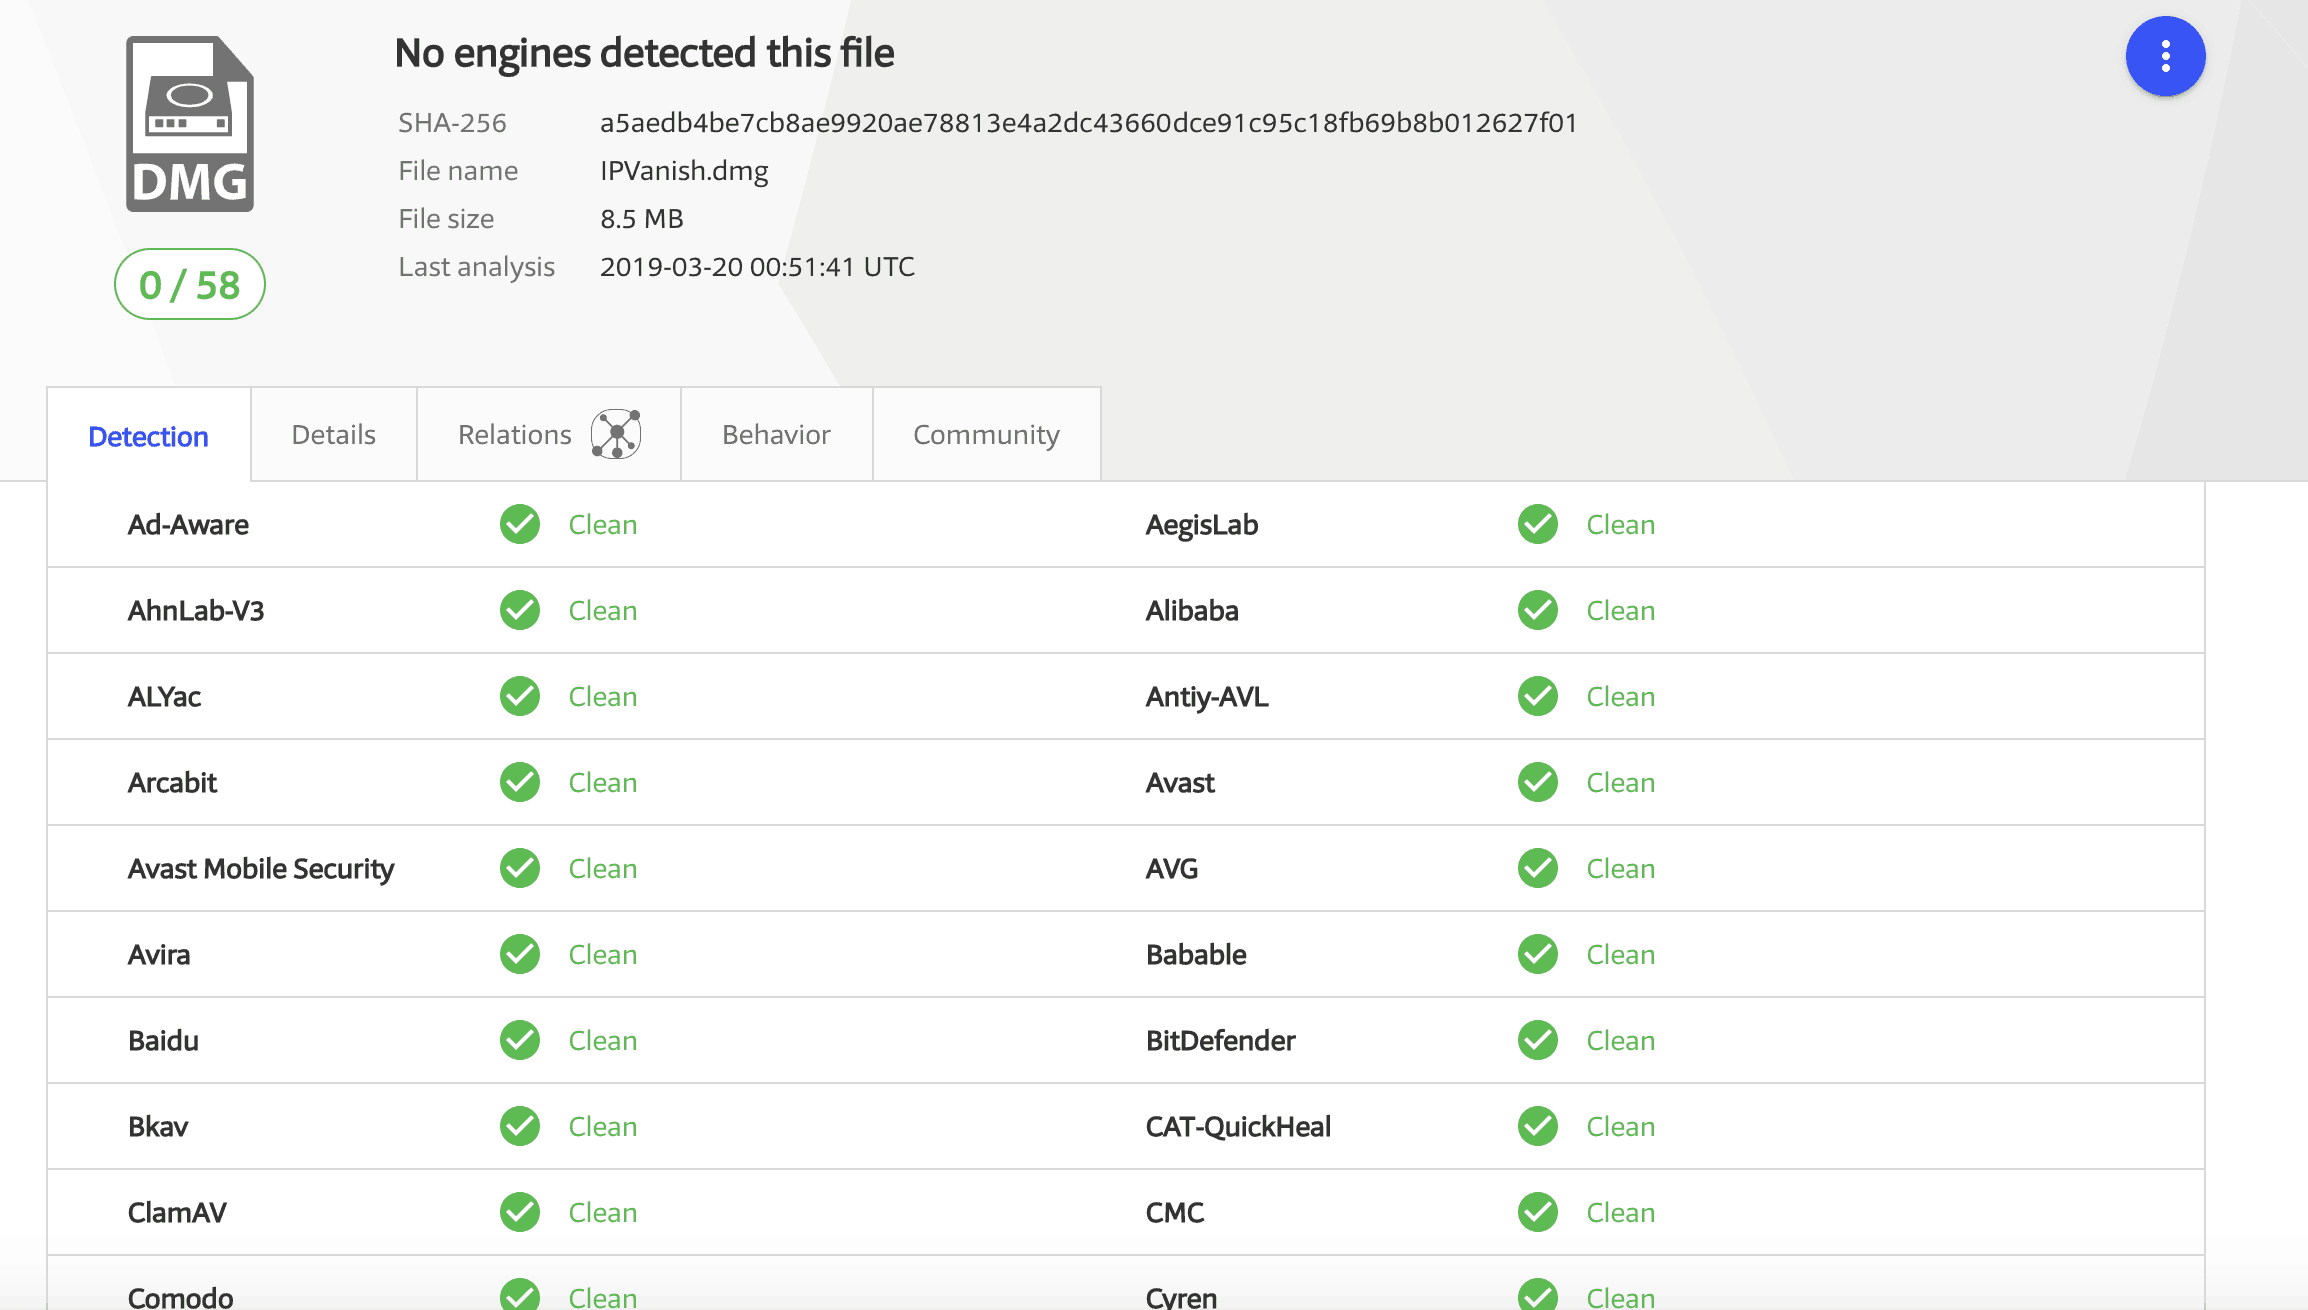
Task: Click the green checkmark for AhnLab-V3
Action: point(520,610)
